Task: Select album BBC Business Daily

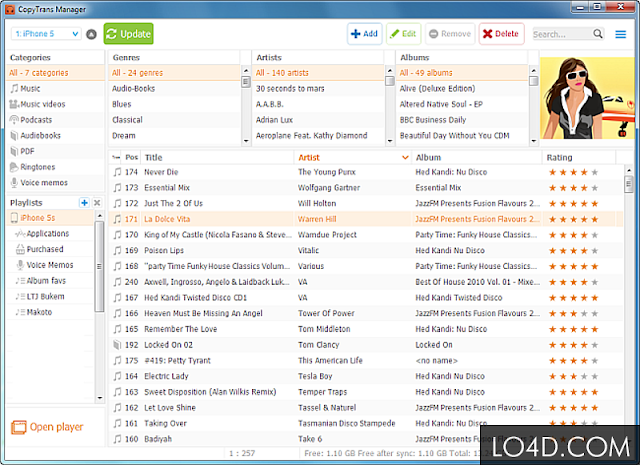Action: (462, 120)
